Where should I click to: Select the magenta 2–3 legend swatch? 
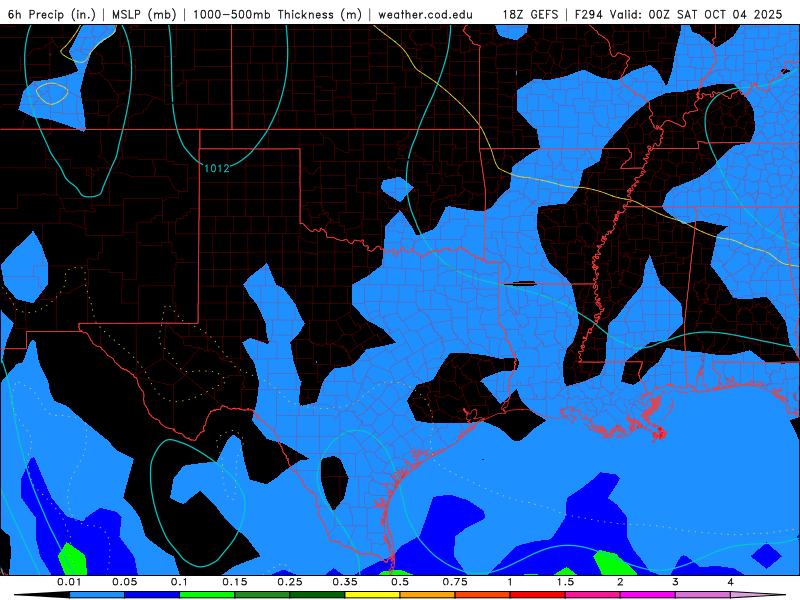pos(648,595)
